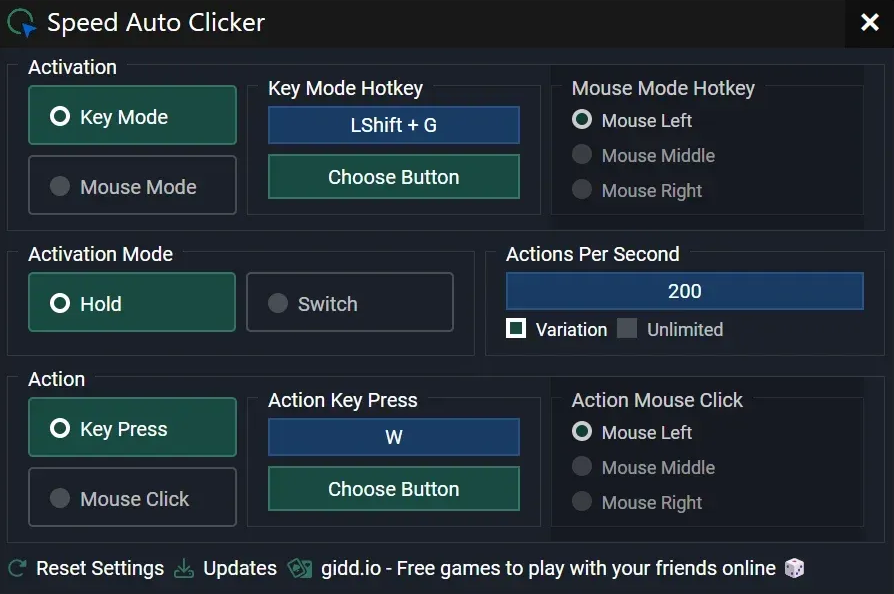Viewport: 894px width, 594px height.
Task: Switch activation mode to Switch
Action: [x=350, y=302]
